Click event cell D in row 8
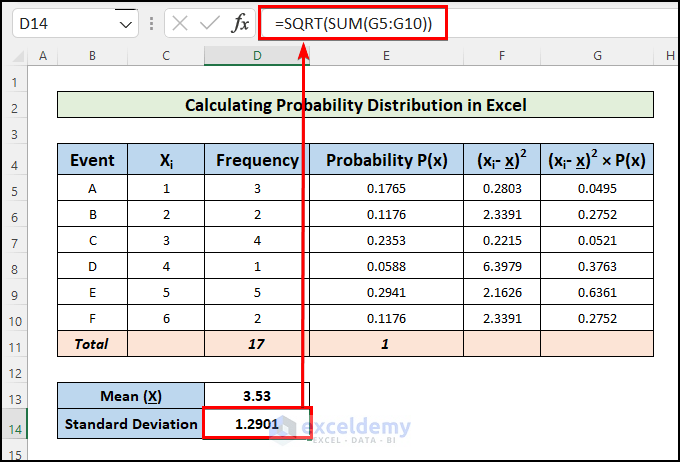 (92, 266)
